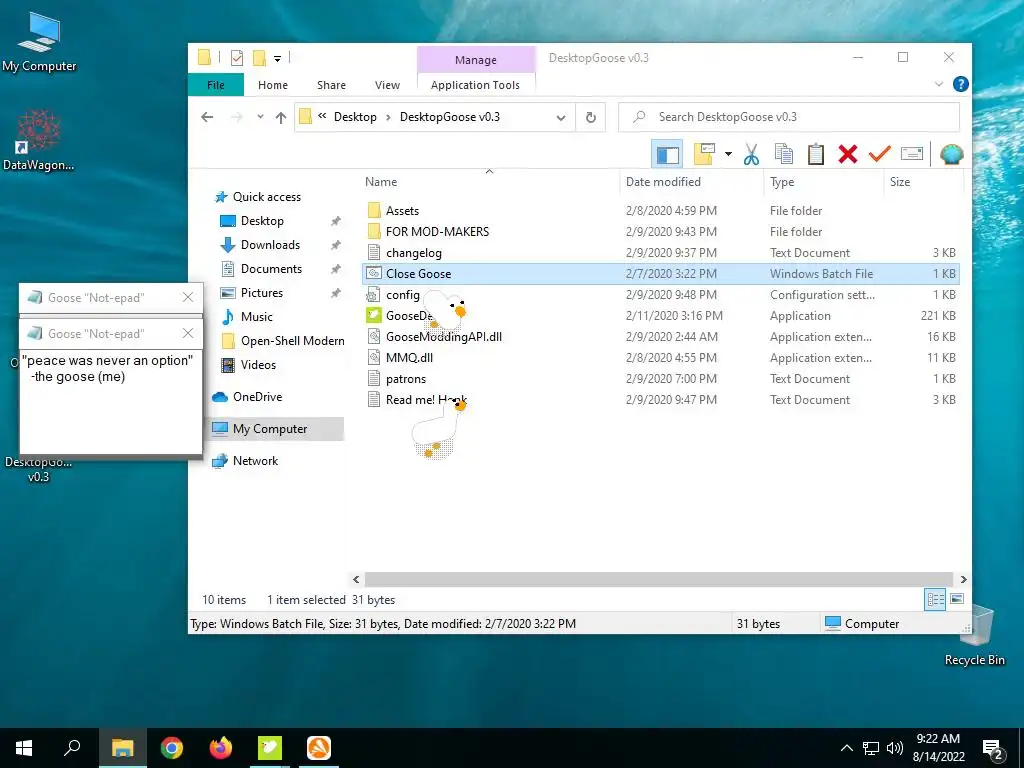The image size is (1024, 768).
Task: Expand the ribbon with the chevron
Action: pyautogui.click(x=938, y=84)
